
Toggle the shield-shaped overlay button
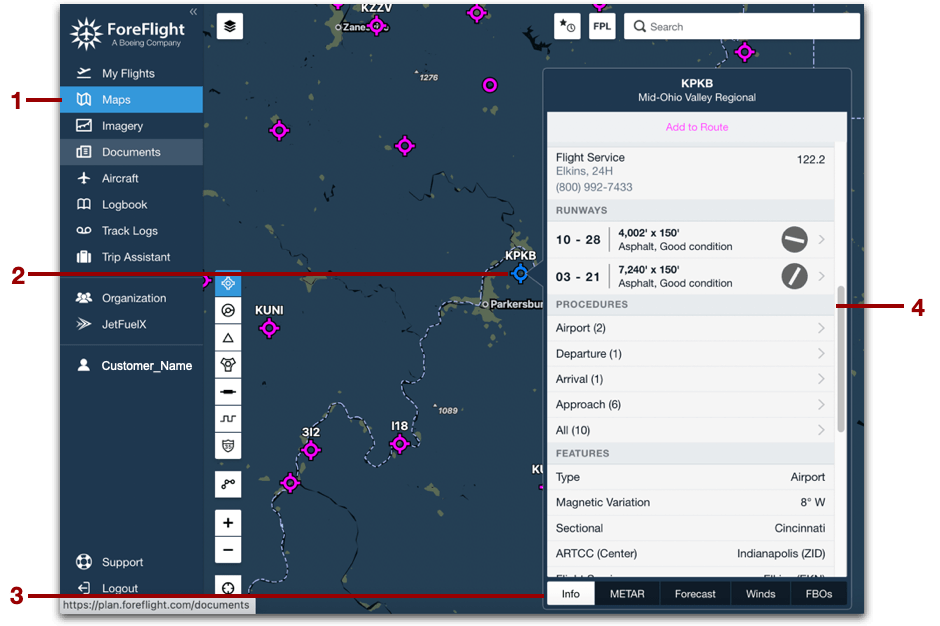click(228, 446)
